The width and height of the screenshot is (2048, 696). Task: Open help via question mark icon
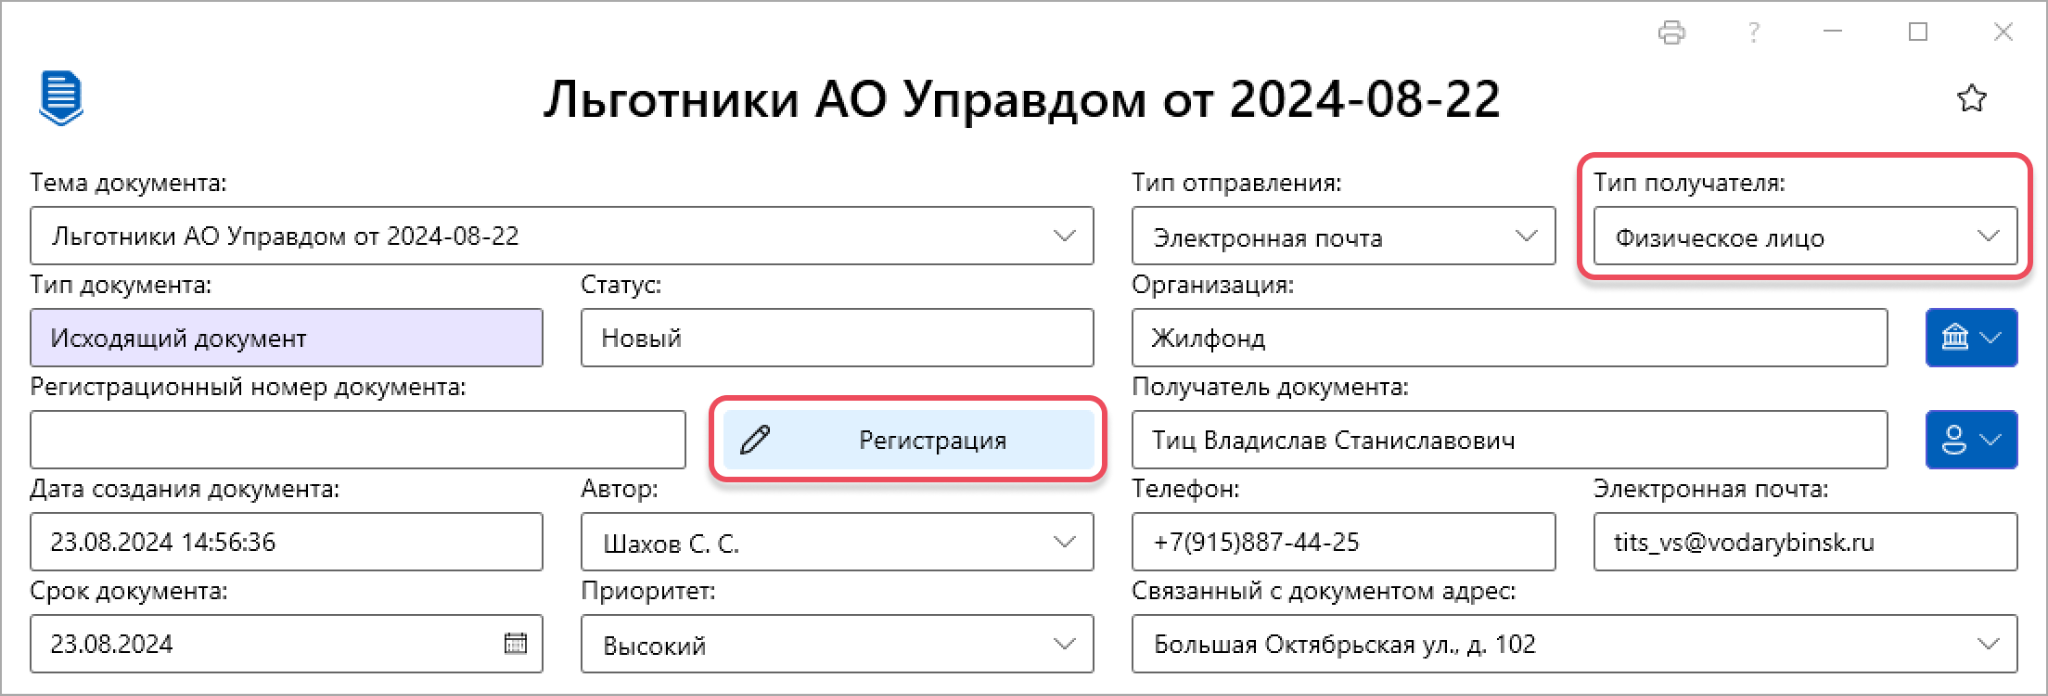point(1753,33)
